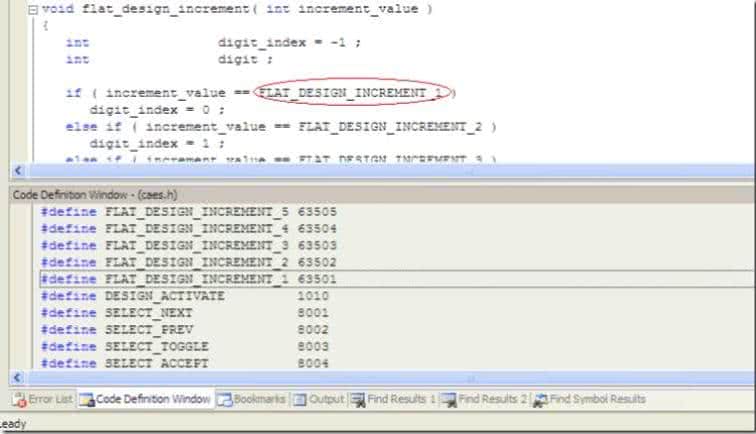
Task: Click the Find Symbol Results tab icon
Action: point(540,399)
